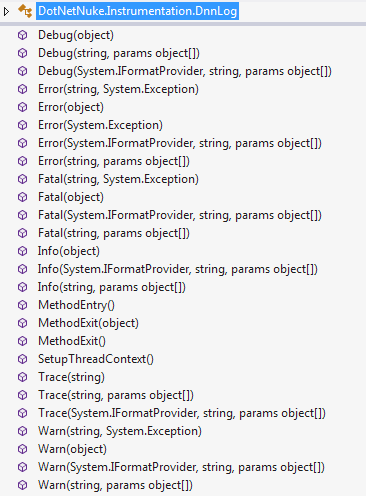Choose Fatal(System.IFormatProvider, string, params object[])
366x496 pixels.
(x=180, y=215)
